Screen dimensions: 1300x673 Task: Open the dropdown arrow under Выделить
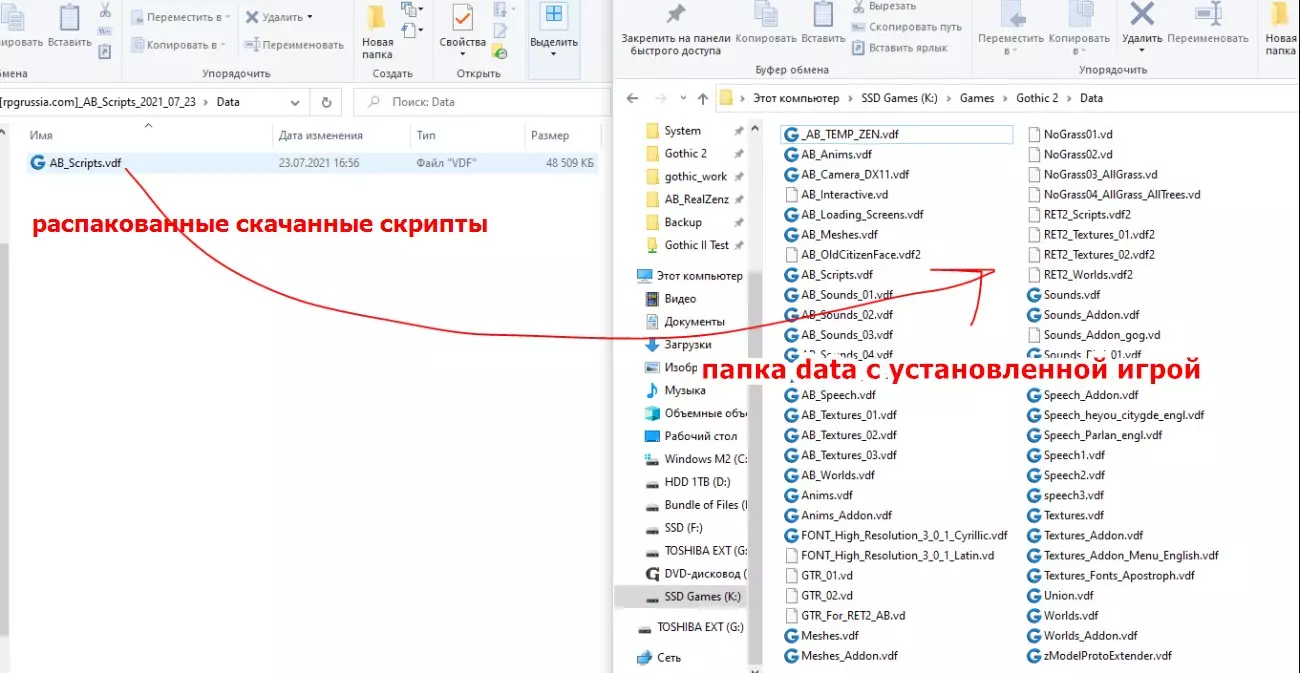553,56
